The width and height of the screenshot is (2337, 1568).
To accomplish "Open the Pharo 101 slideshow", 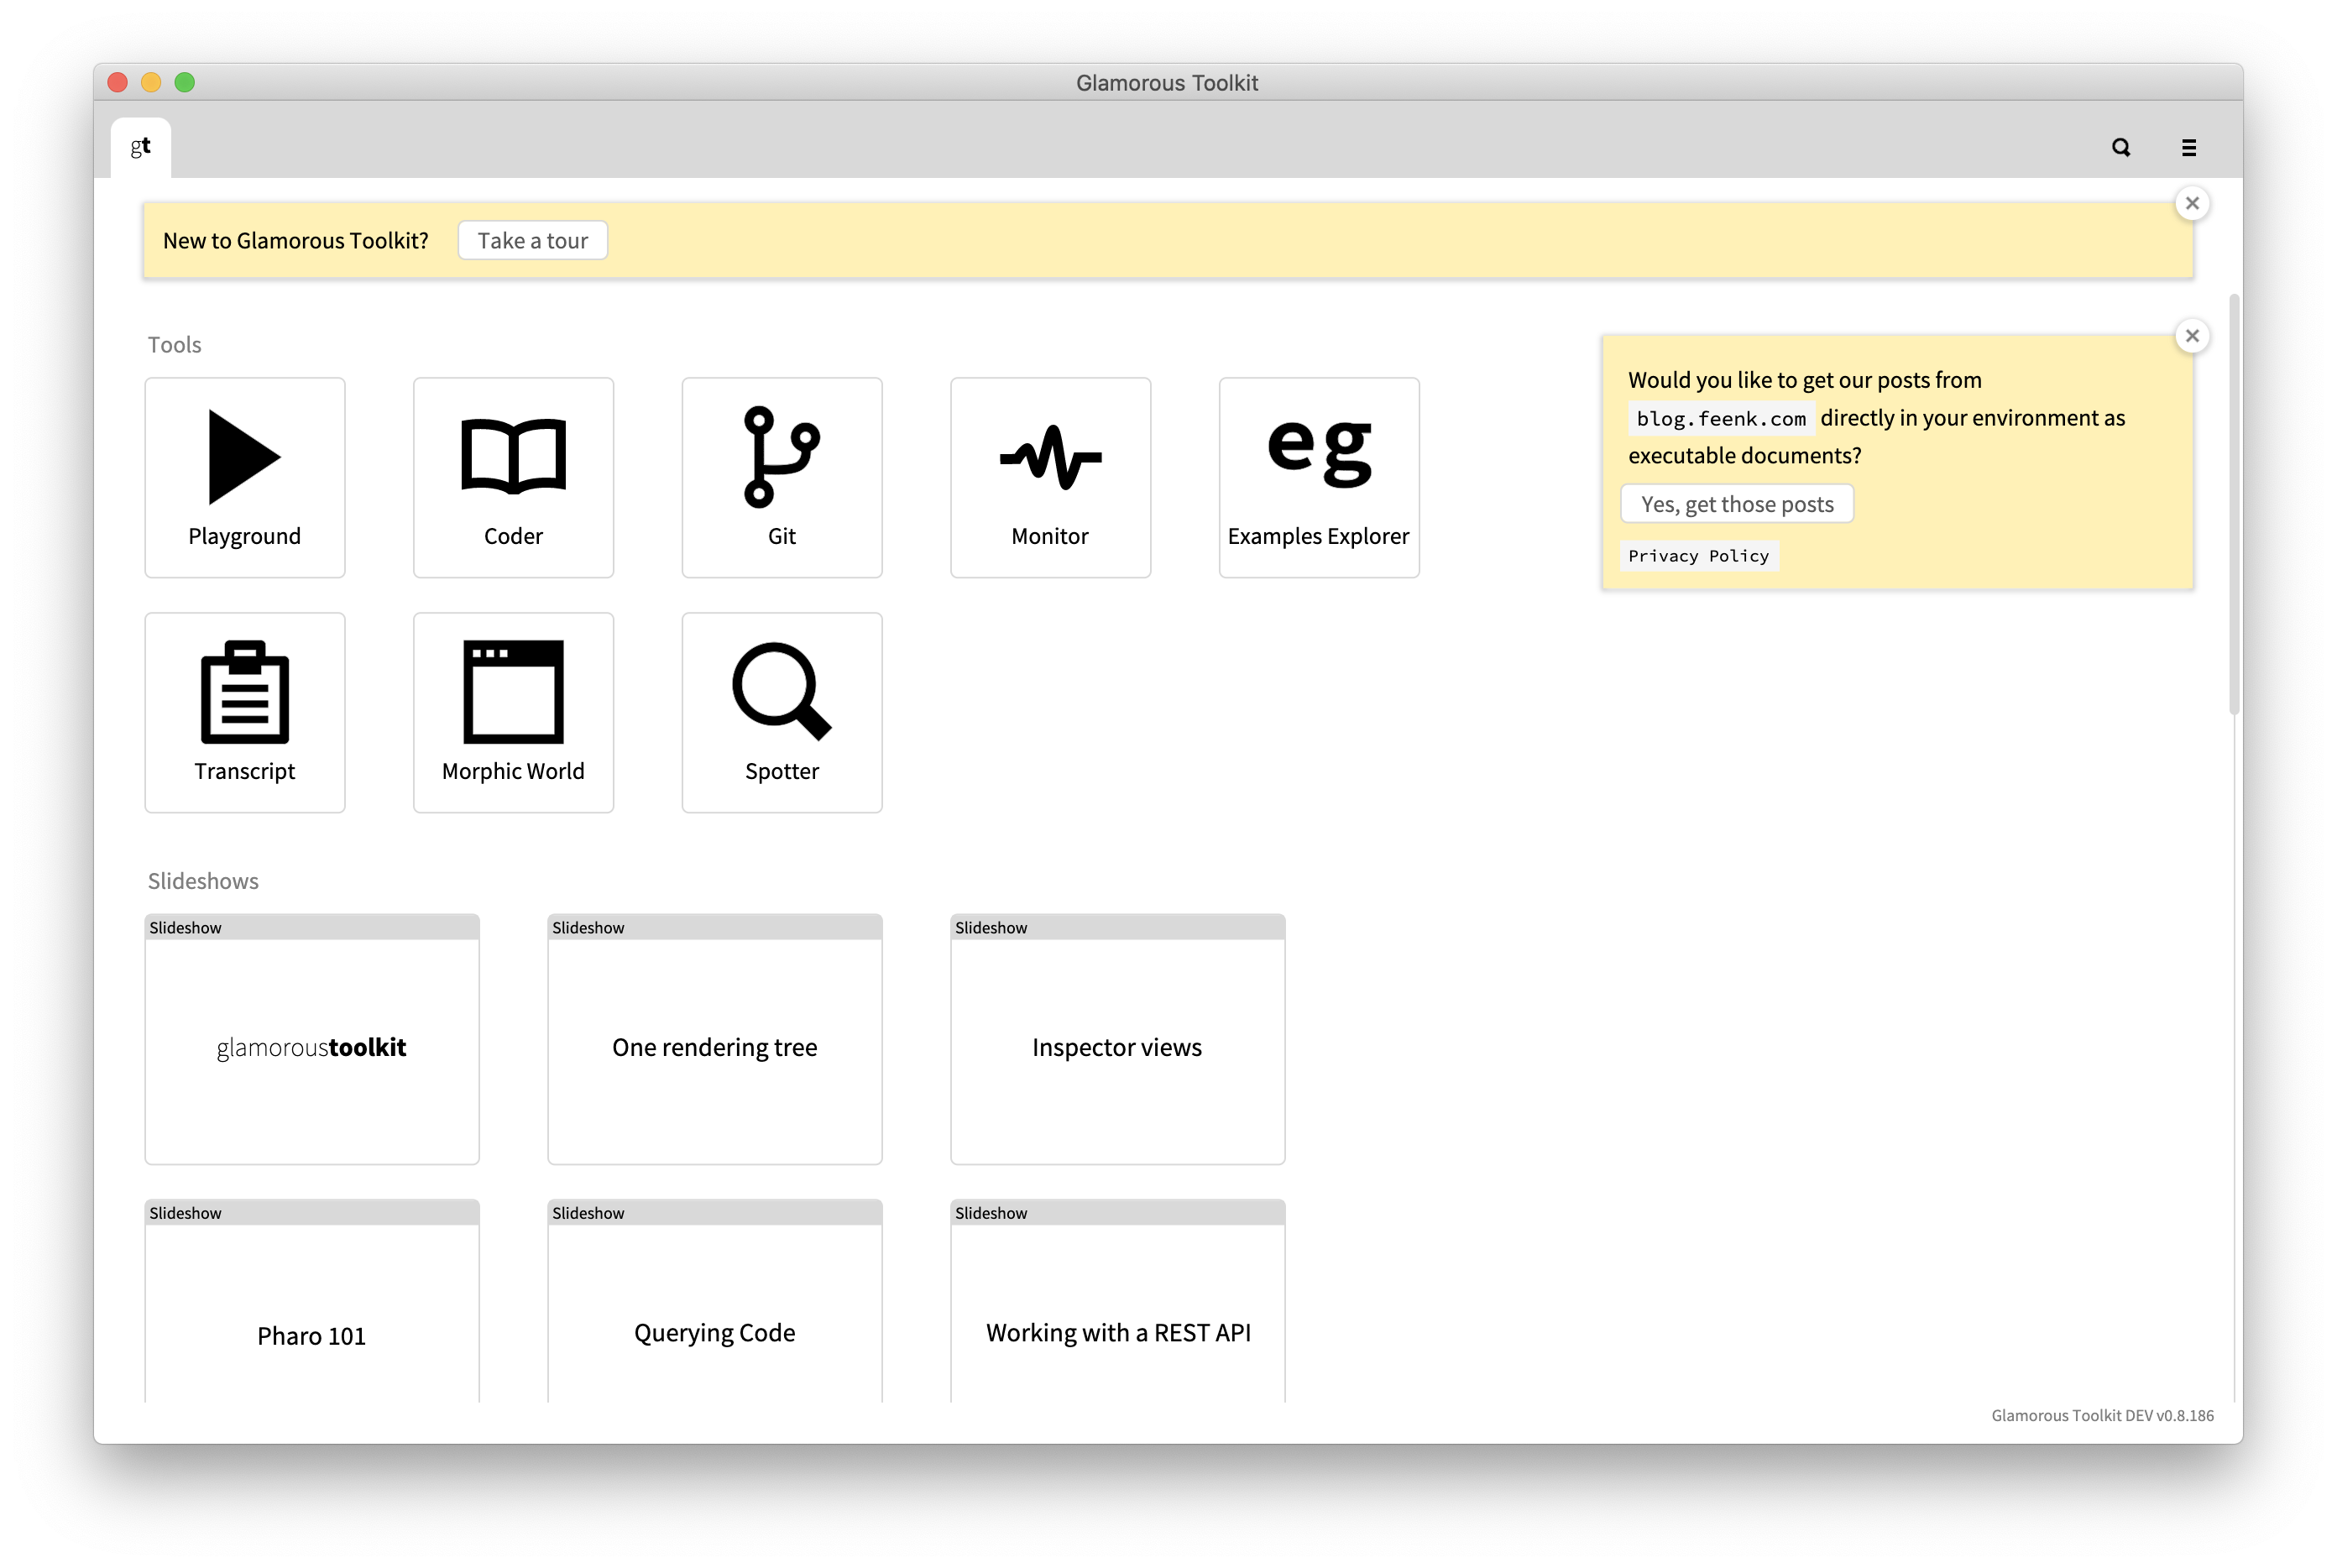I will tap(312, 1301).
